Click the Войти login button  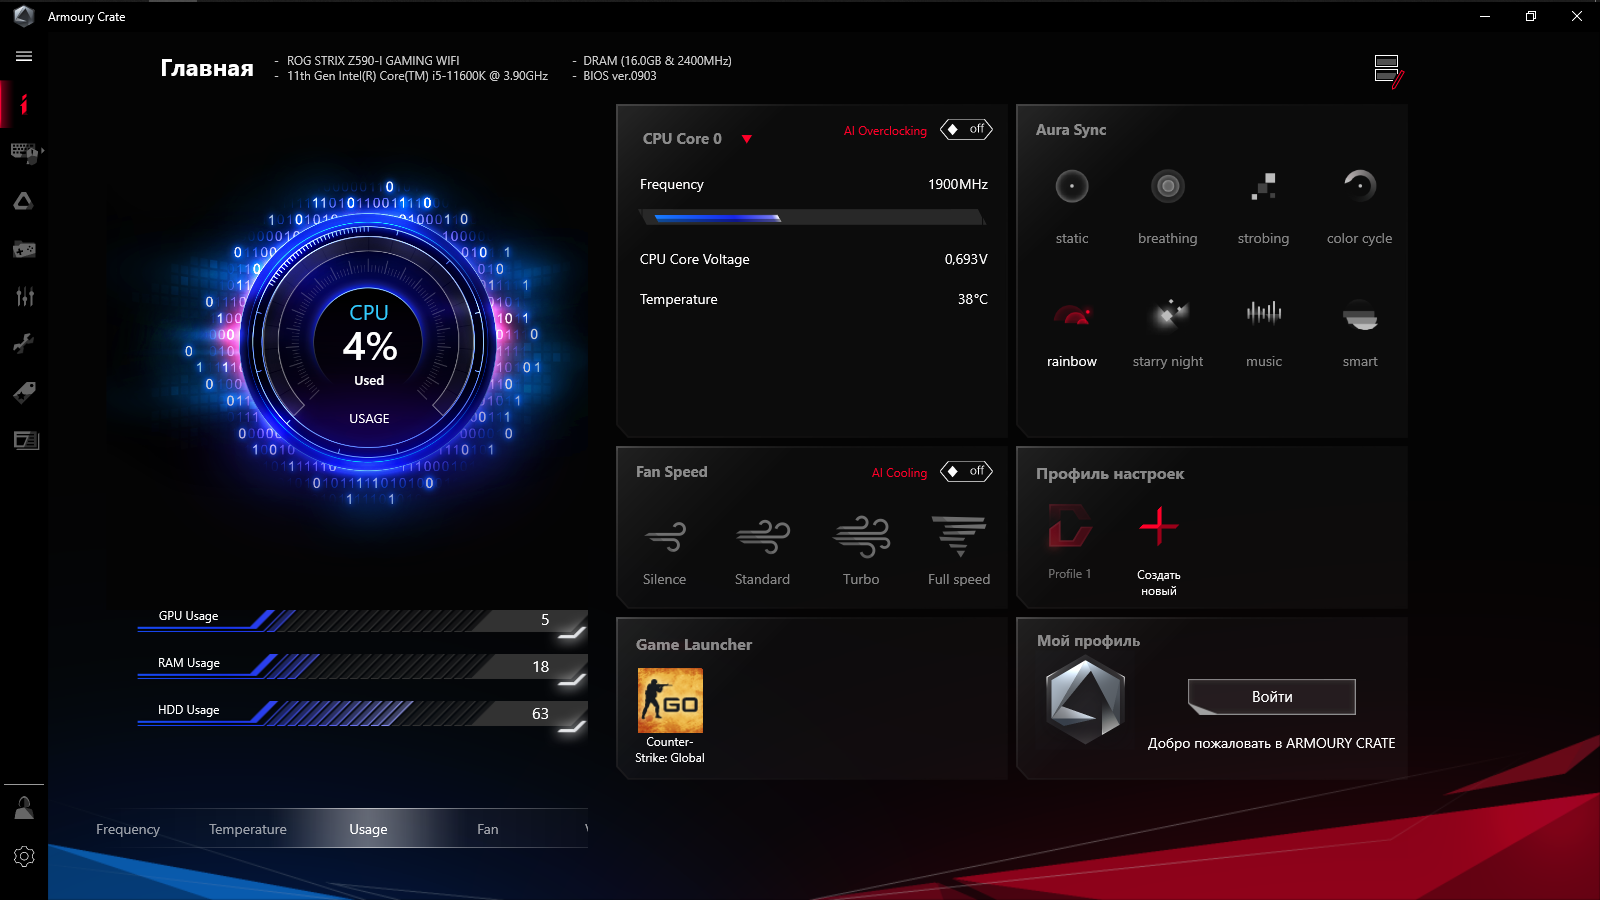coord(1270,697)
